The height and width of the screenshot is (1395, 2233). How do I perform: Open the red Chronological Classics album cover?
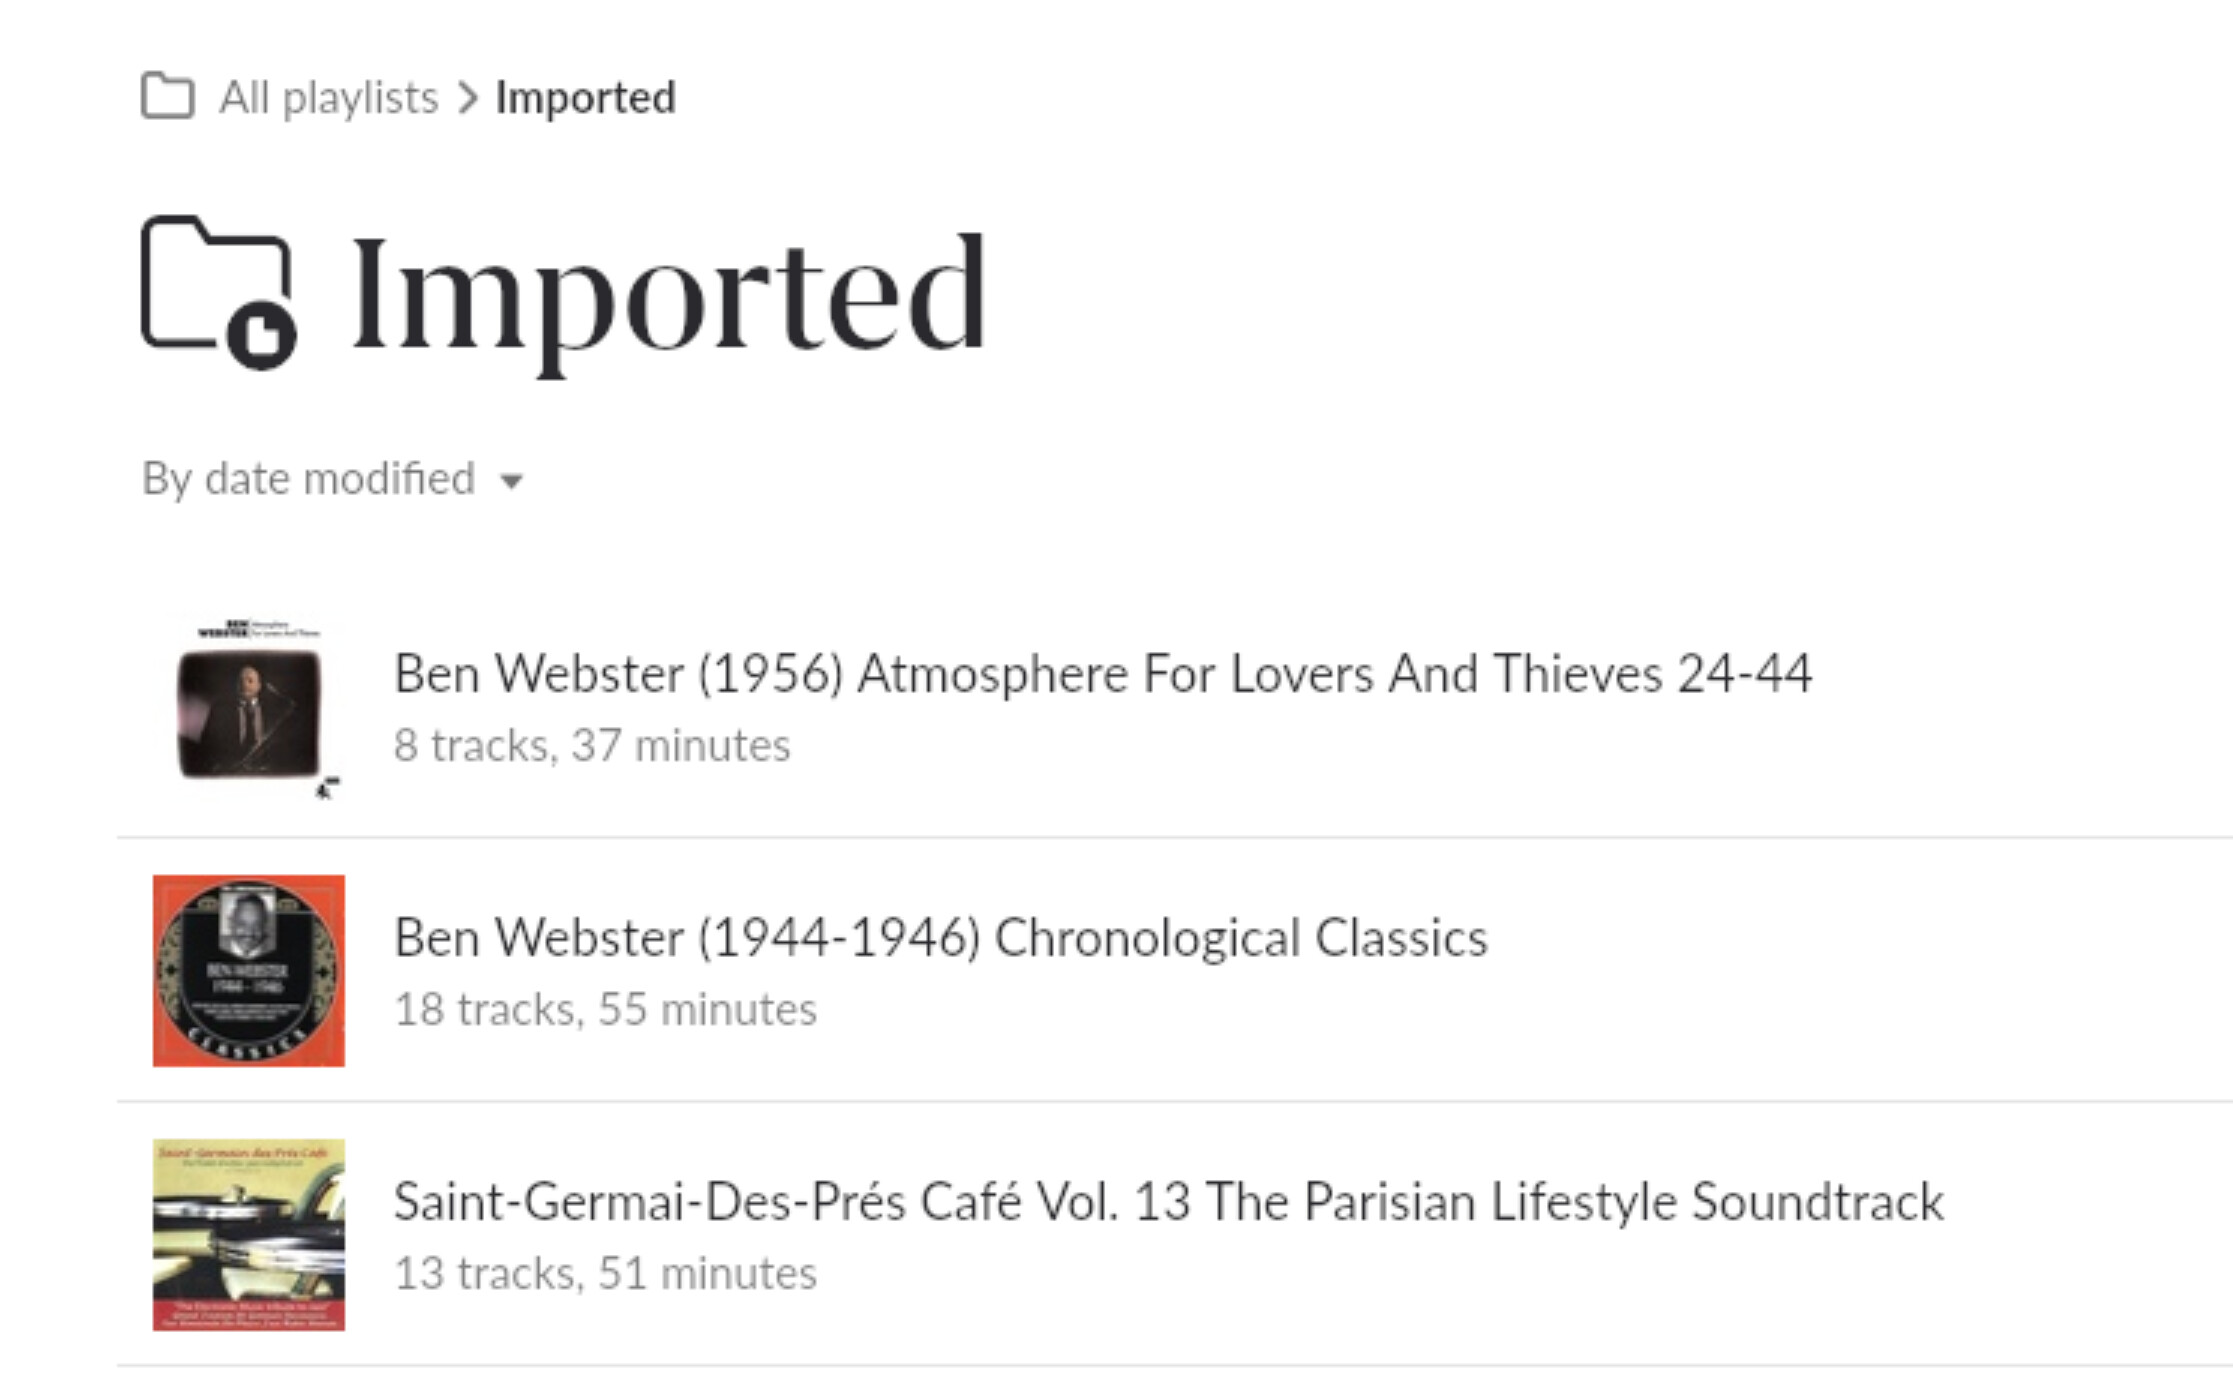click(x=249, y=971)
